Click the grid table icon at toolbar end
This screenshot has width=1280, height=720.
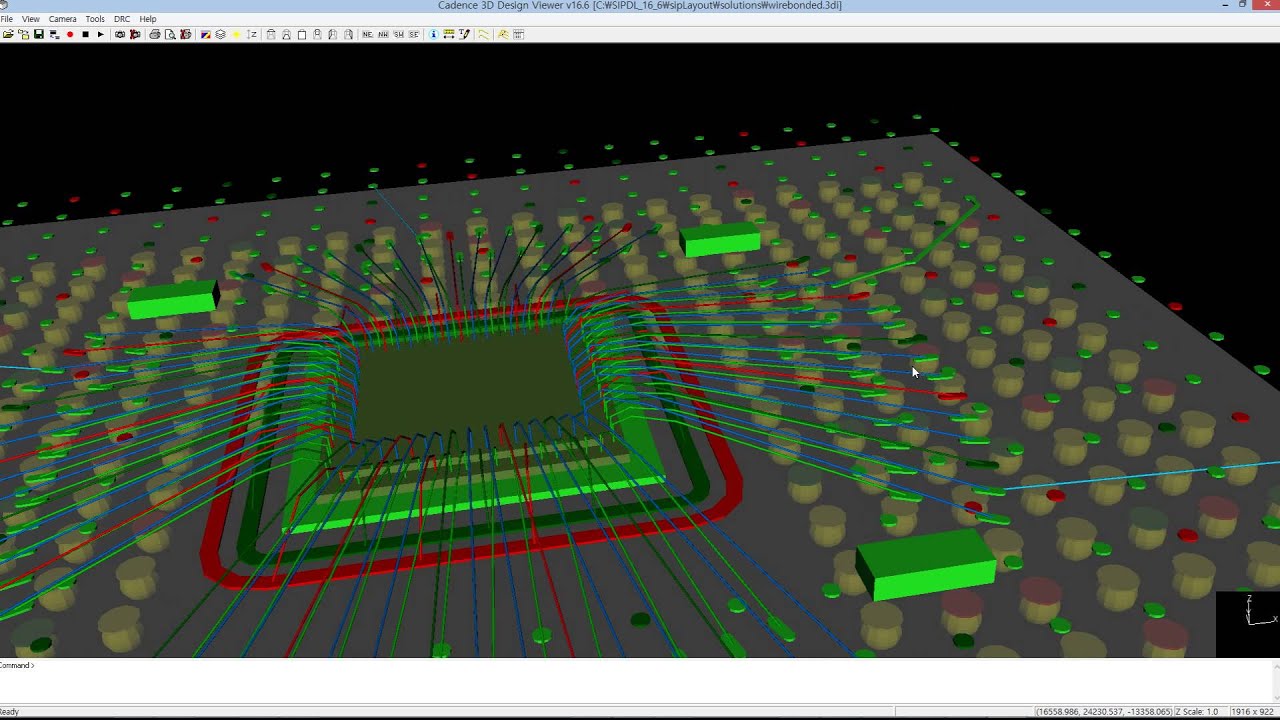pyautogui.click(x=518, y=34)
